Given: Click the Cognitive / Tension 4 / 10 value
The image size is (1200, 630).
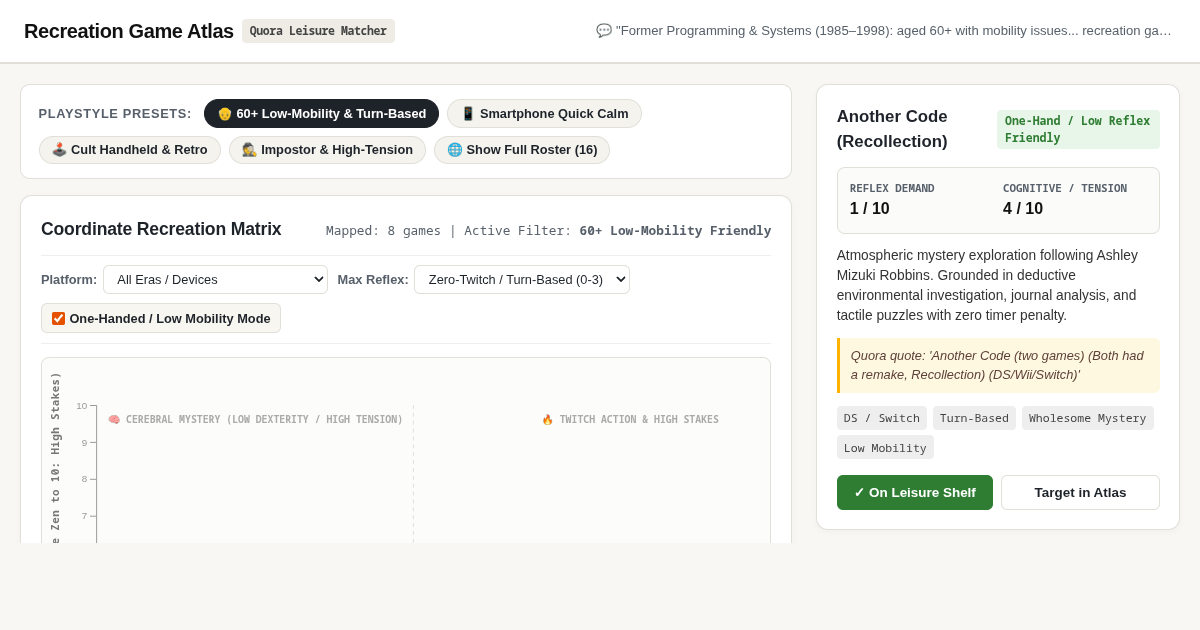Looking at the screenshot, I should coord(1023,209).
